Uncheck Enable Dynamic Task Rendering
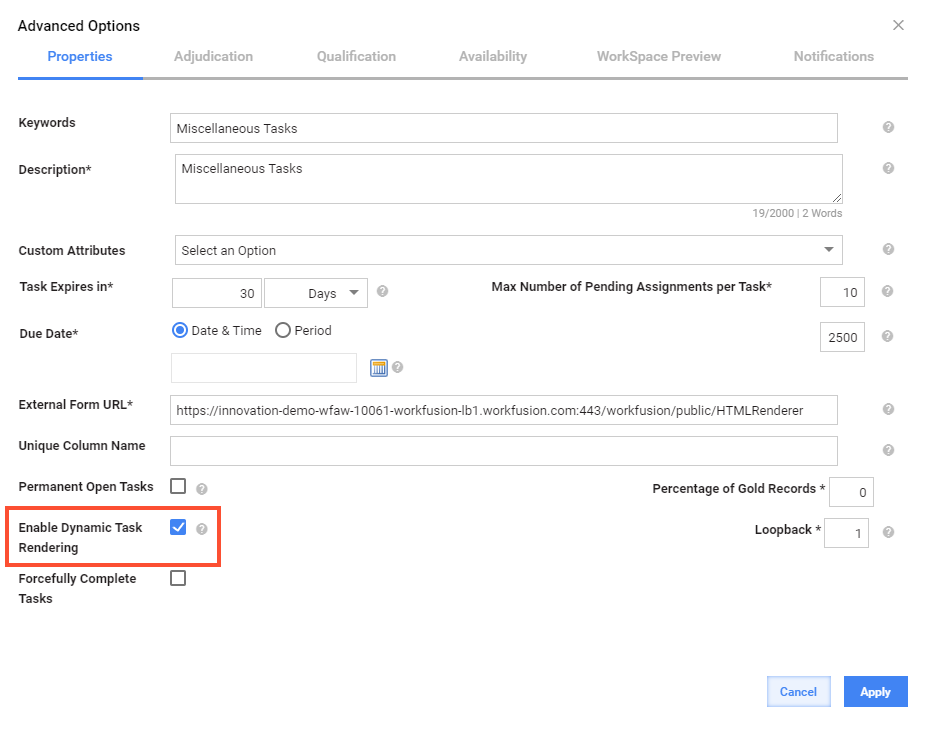The width and height of the screenshot is (926, 732). pyautogui.click(x=178, y=527)
